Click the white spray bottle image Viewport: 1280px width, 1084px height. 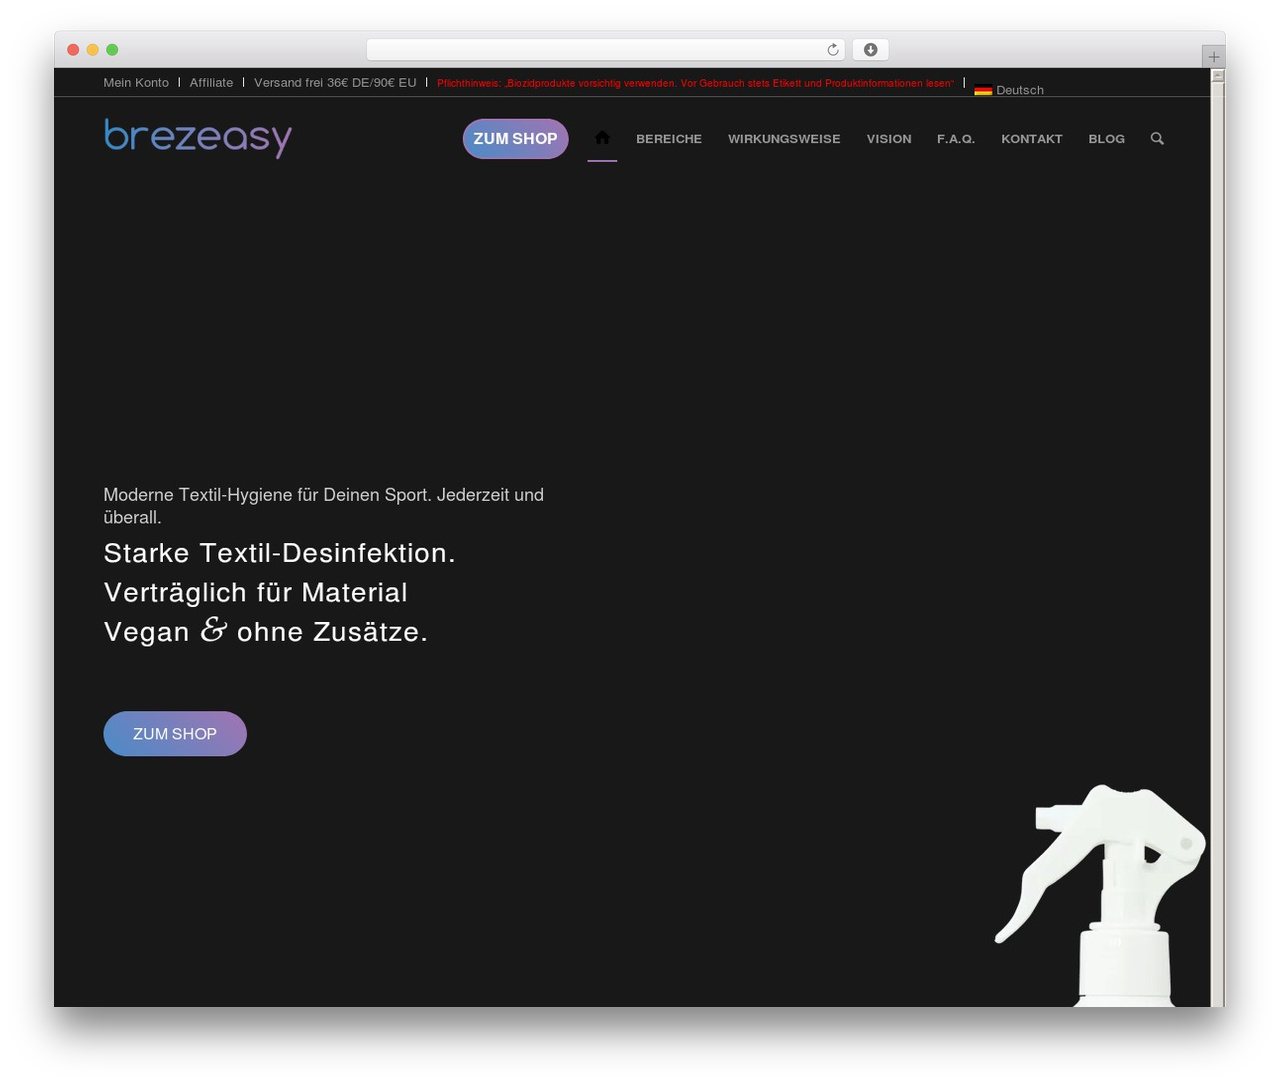(x=1101, y=895)
